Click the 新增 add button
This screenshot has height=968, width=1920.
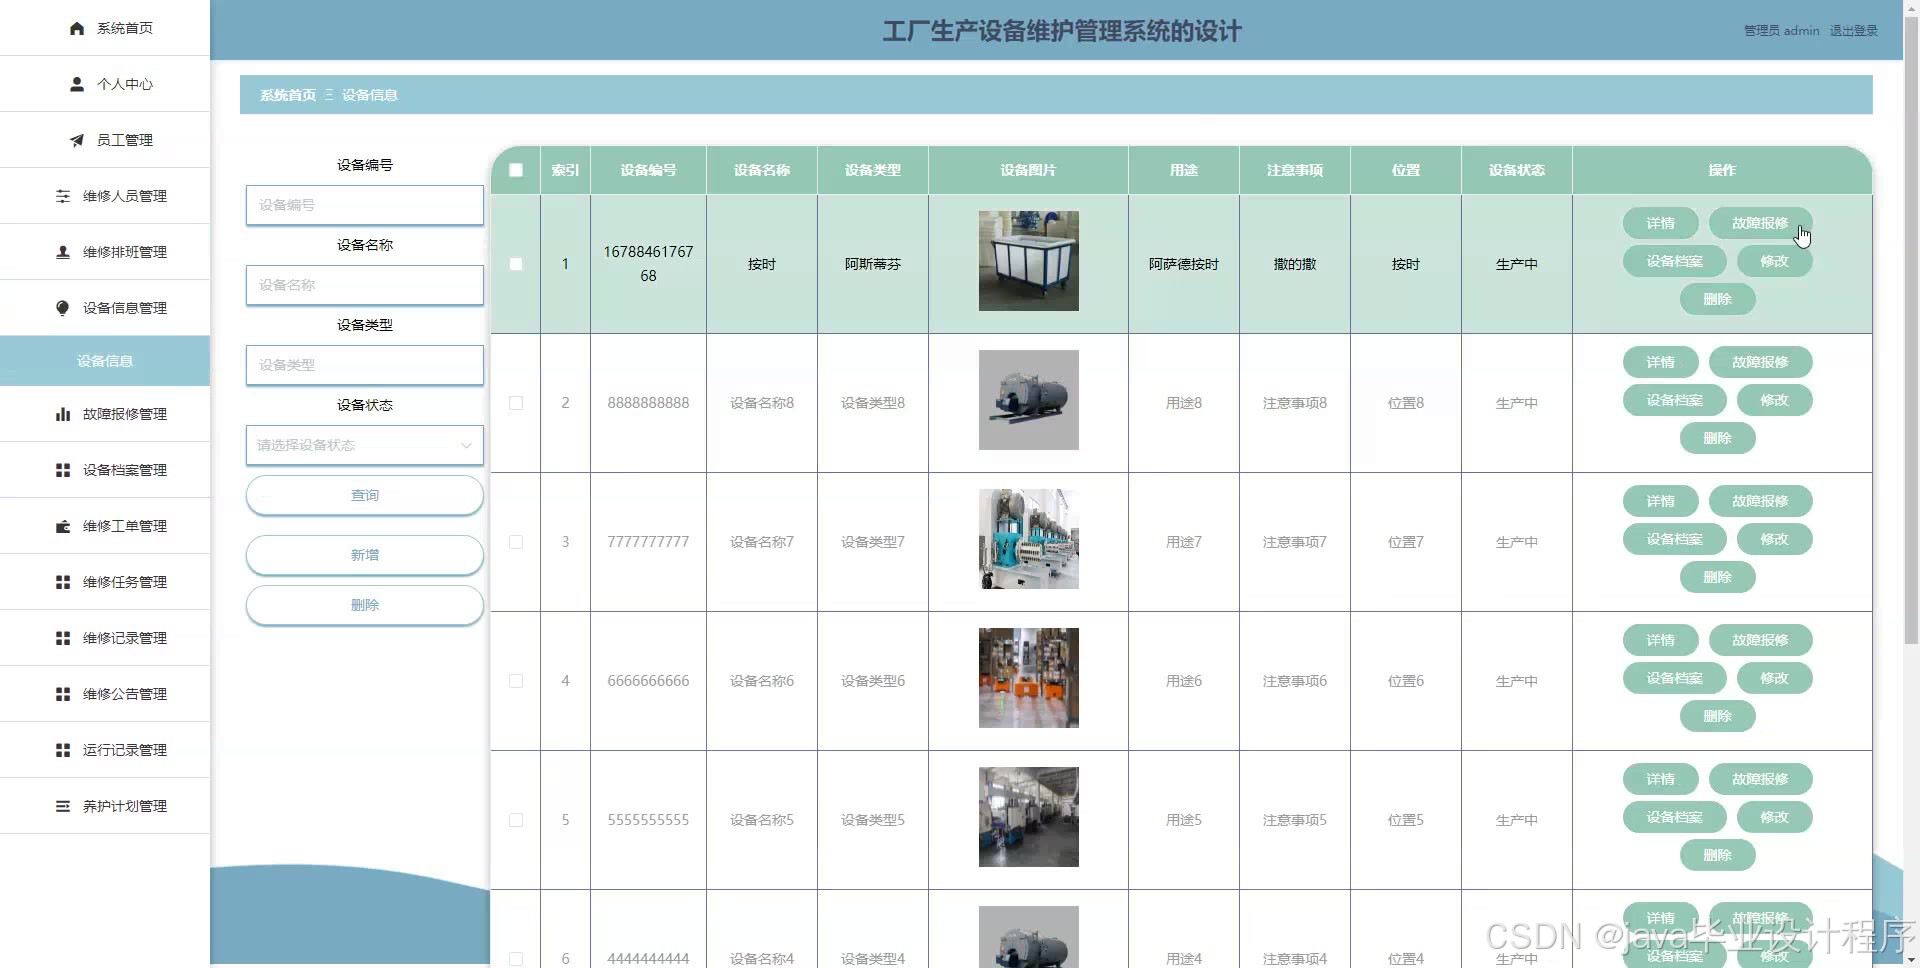click(x=365, y=555)
